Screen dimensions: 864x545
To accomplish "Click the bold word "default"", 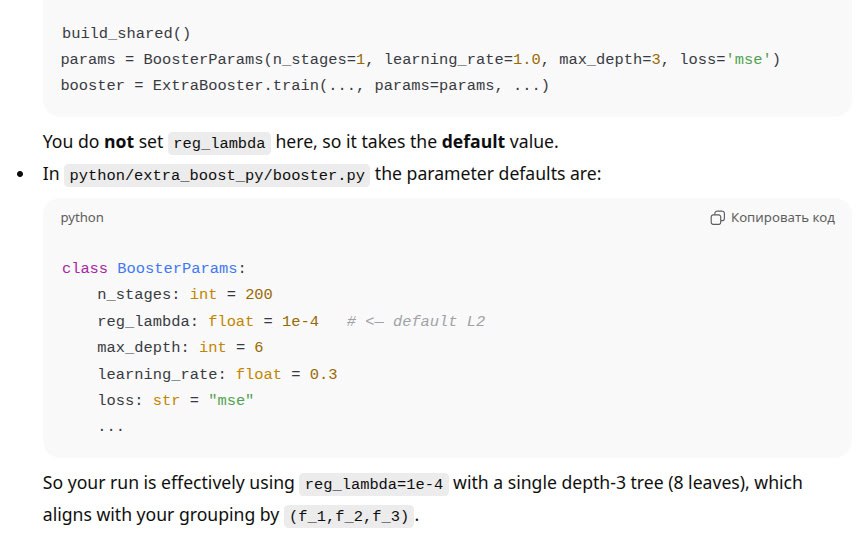I will (474, 142).
